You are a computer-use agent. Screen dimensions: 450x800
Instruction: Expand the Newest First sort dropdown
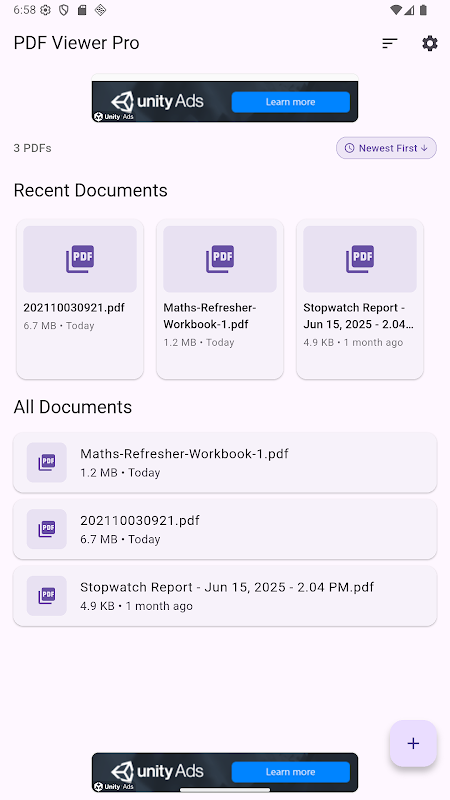click(x=386, y=148)
